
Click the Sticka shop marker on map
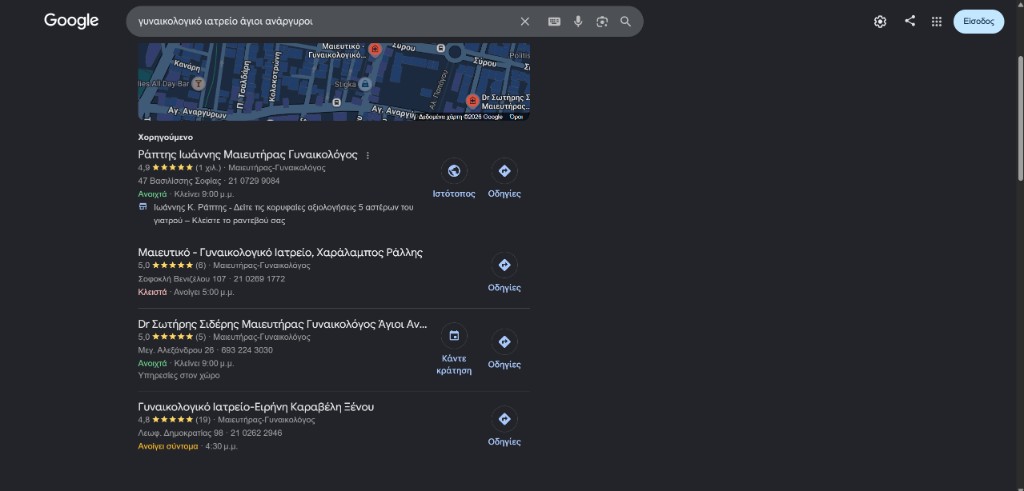(x=365, y=84)
